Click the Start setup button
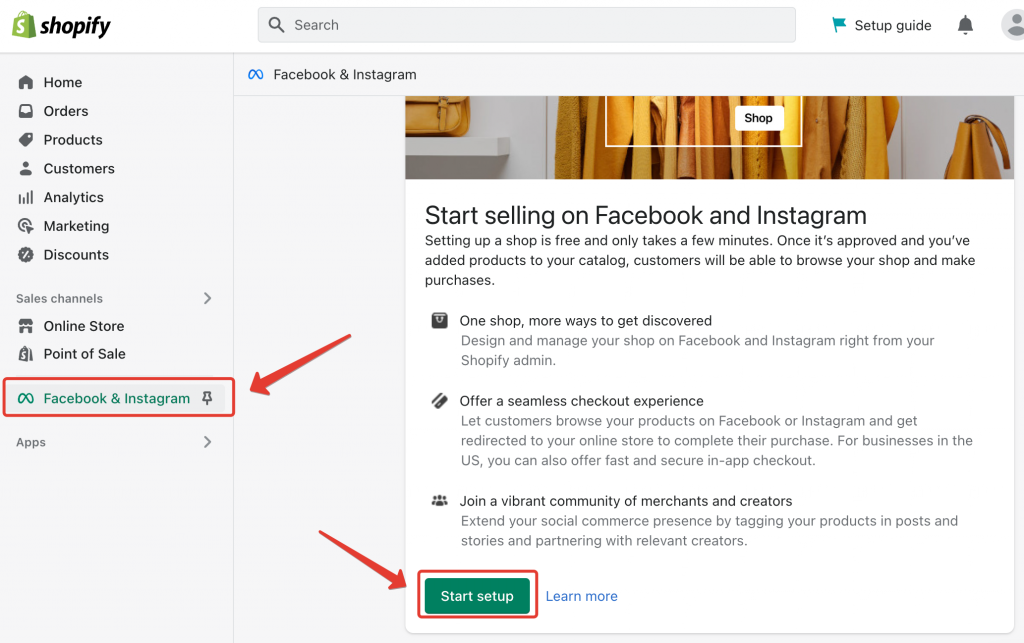 pyautogui.click(x=477, y=596)
